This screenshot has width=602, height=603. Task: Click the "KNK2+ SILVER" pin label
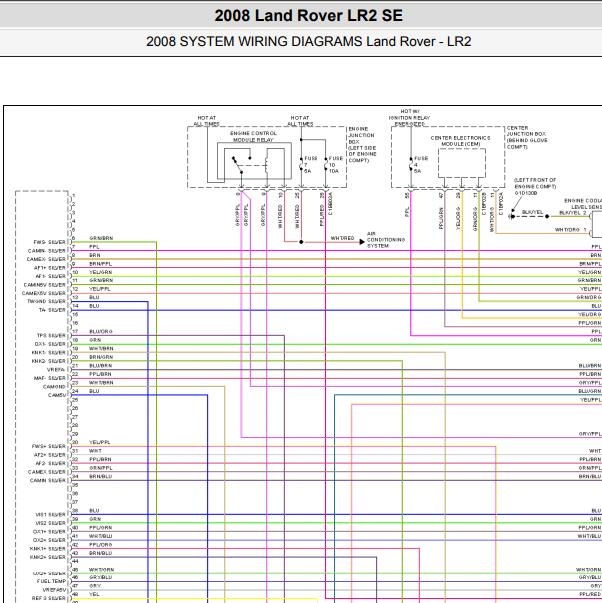pos(48,557)
